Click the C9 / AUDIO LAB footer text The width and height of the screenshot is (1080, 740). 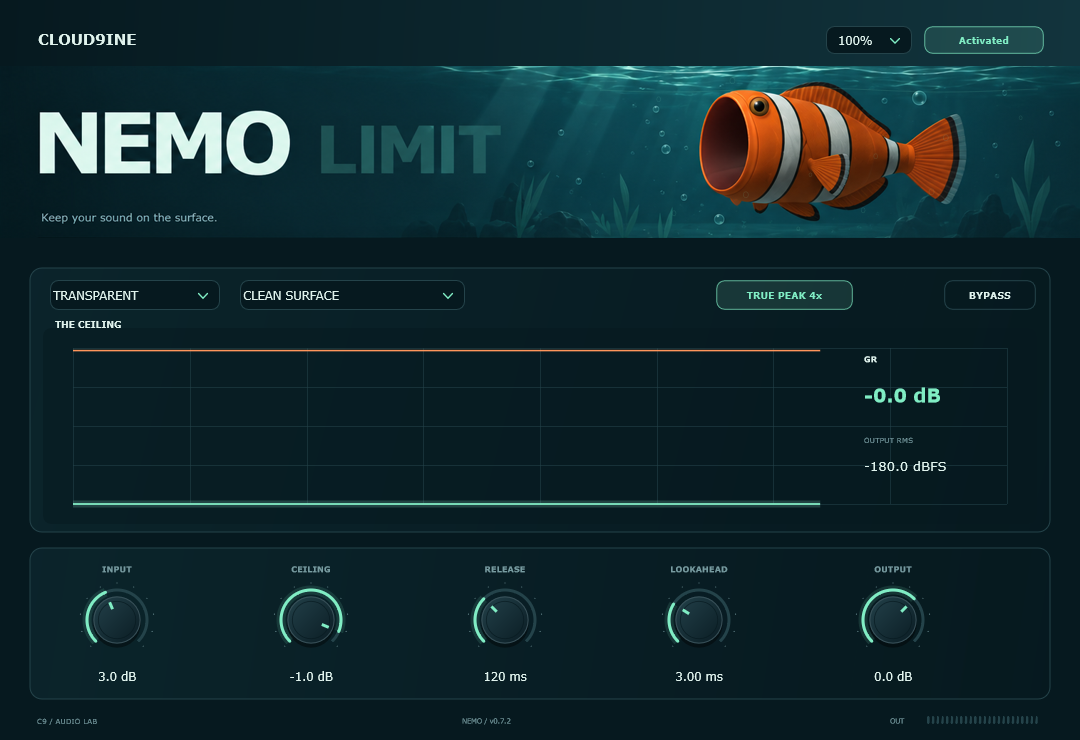(67, 721)
